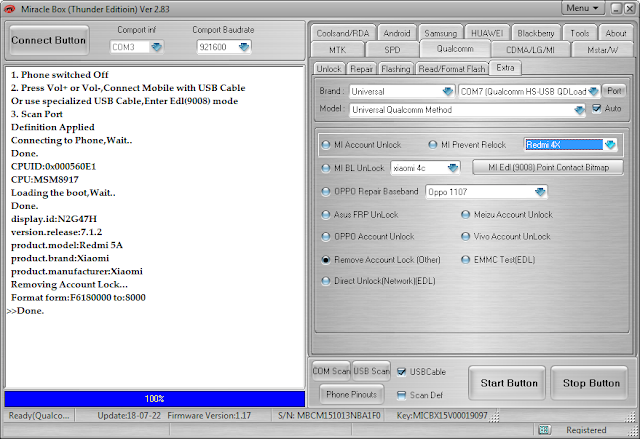
Task: Select the Remove Account Lock (Other) radio
Action: click(x=326, y=260)
